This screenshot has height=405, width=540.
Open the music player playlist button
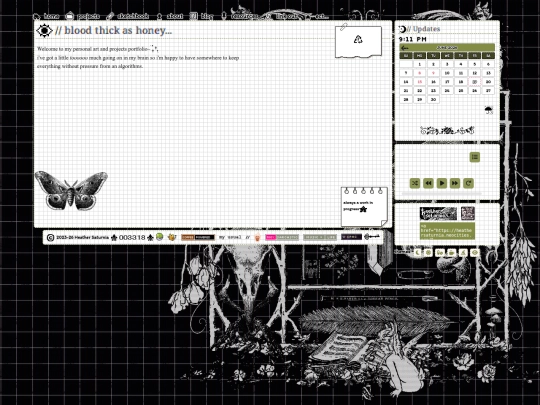pyautogui.click(x=475, y=157)
